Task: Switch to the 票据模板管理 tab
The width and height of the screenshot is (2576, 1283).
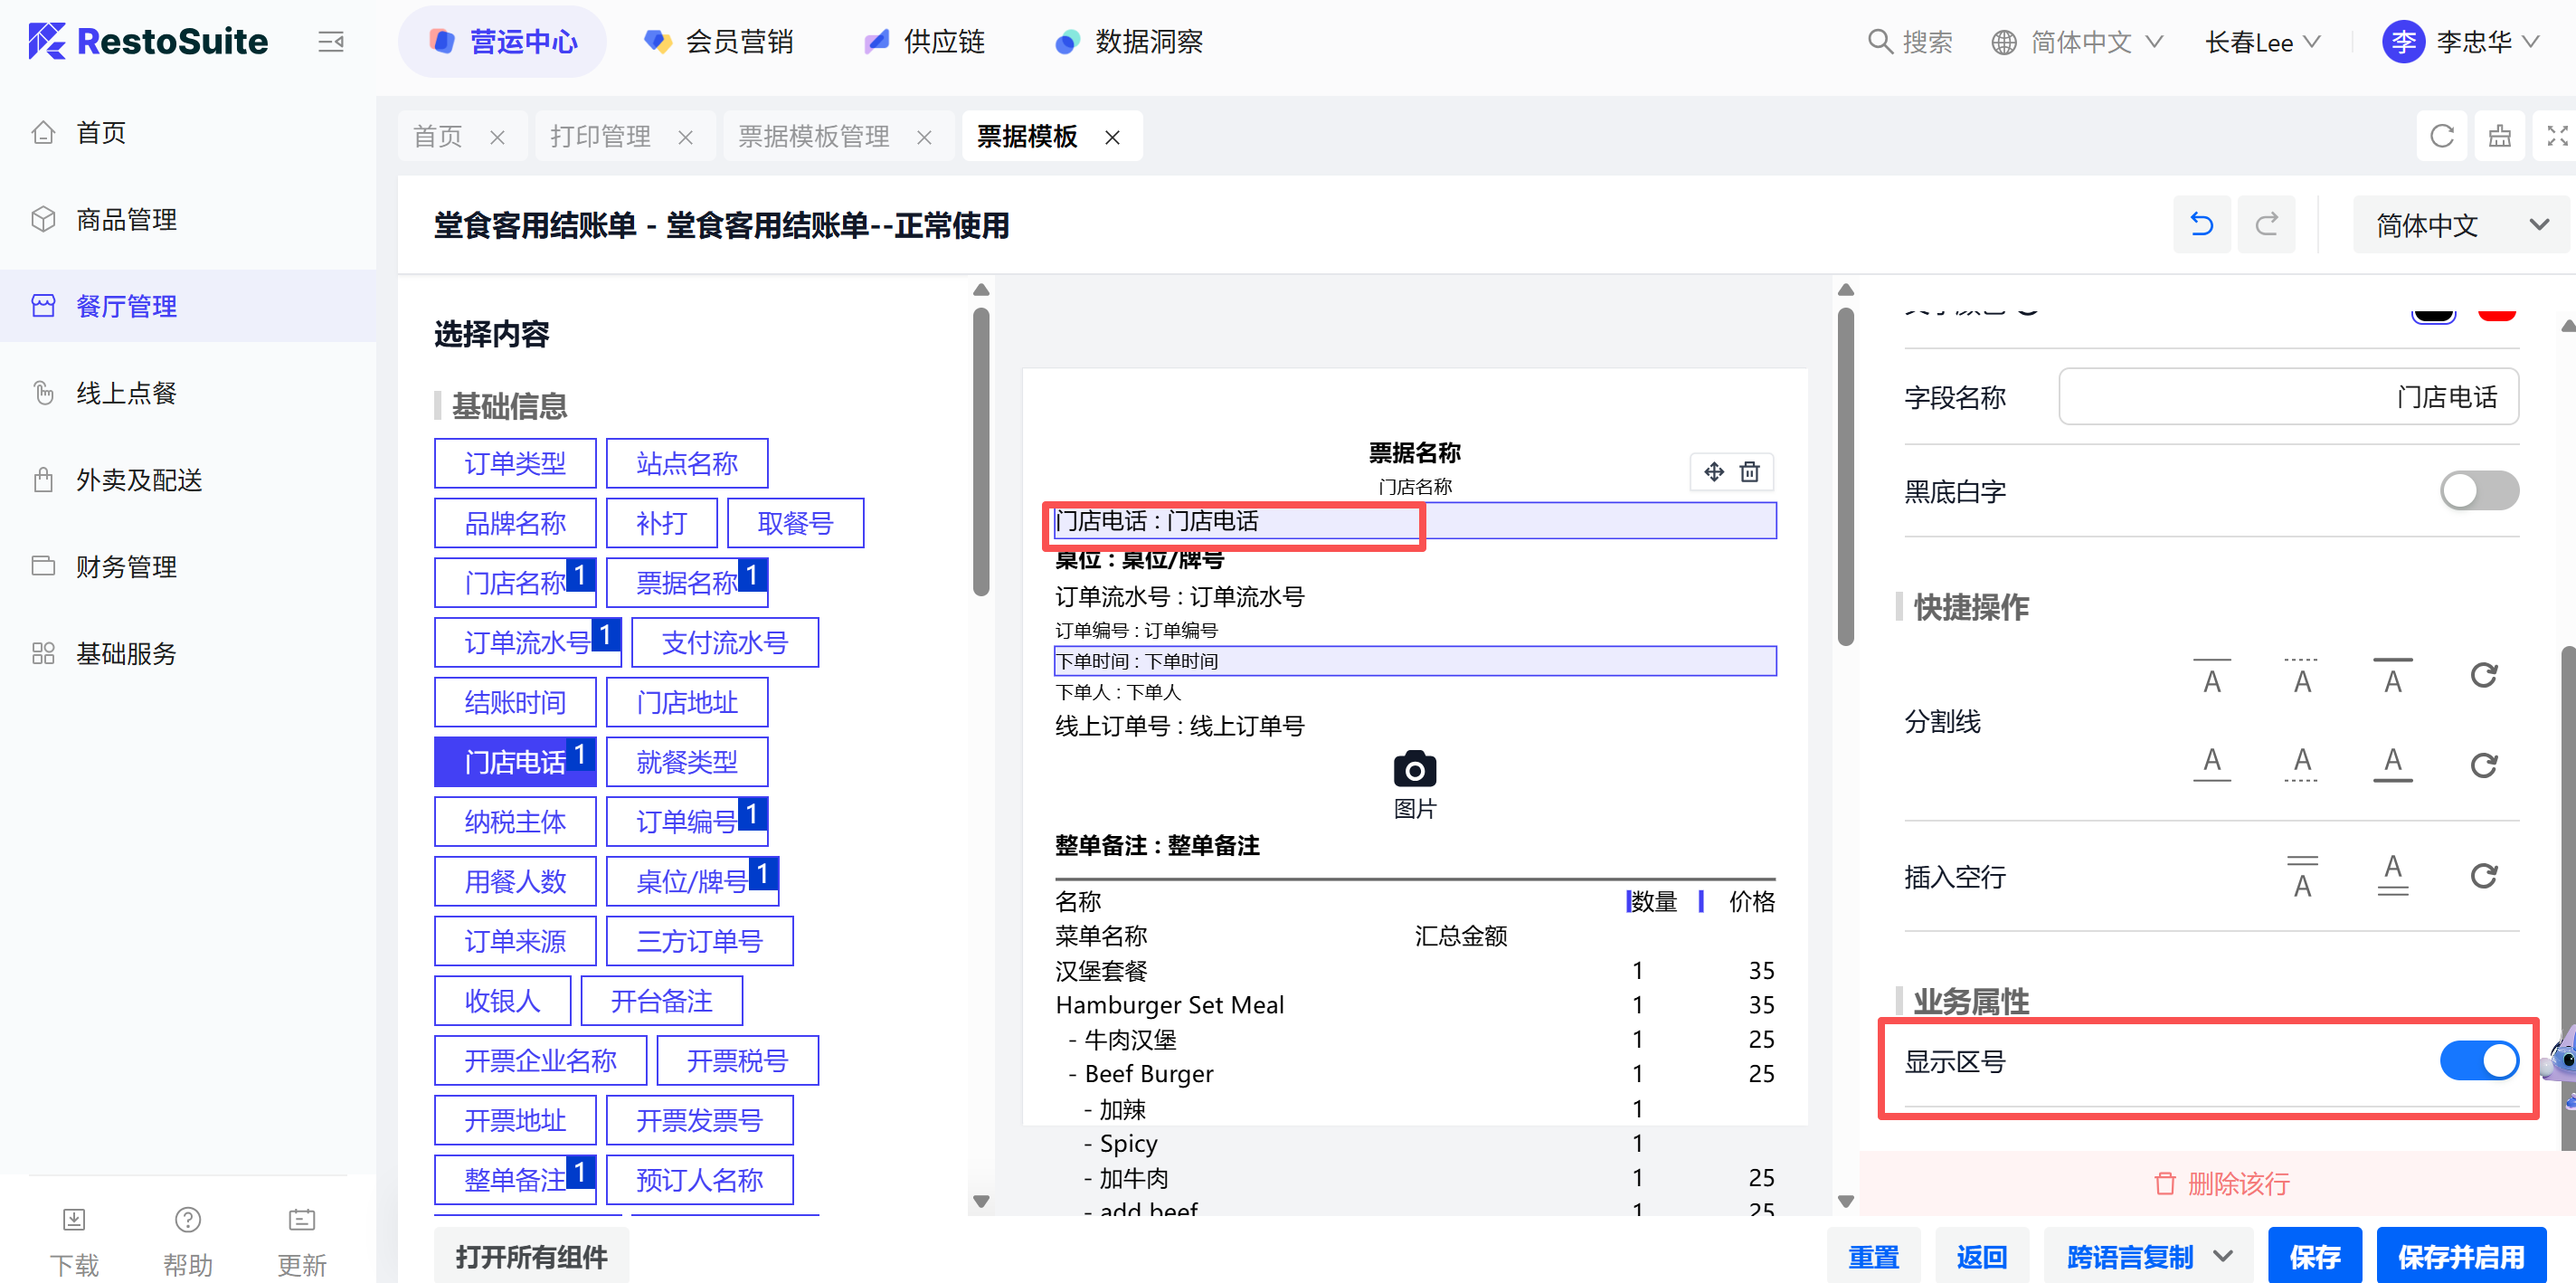Action: point(813,136)
